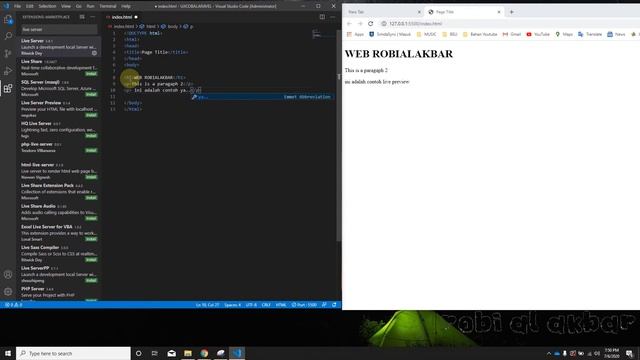
Task: Install the Live Server Preview extension
Action: [91, 115]
